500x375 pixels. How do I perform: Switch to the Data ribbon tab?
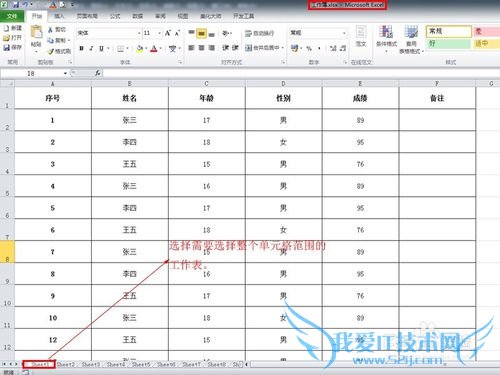pyautogui.click(x=137, y=16)
